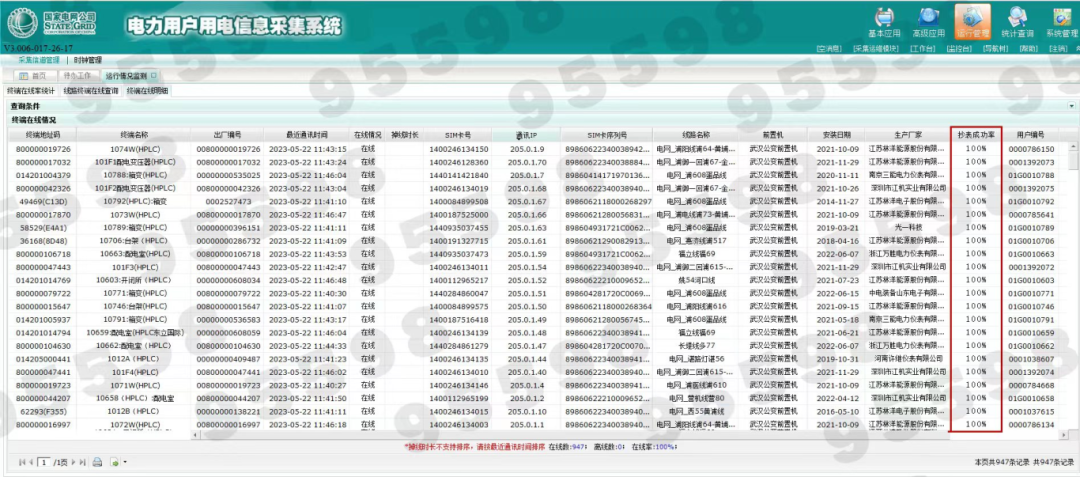This screenshot has height=477, width=1080.
Task: Click the 生产厂家 column header
Action: 908,135
